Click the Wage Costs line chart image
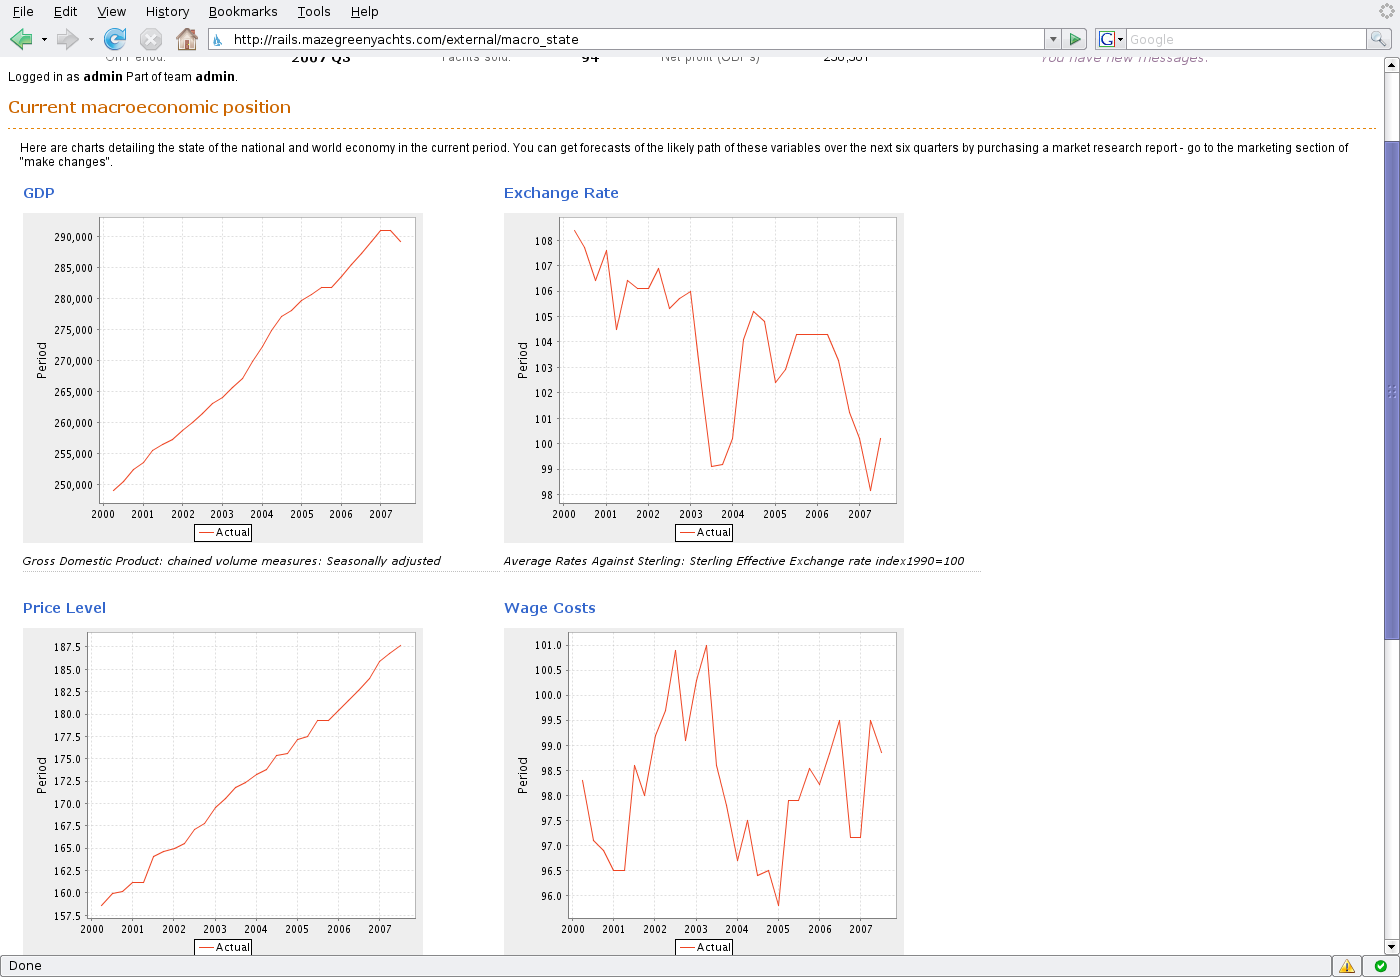Image resolution: width=1400 pixels, height=977 pixels. (704, 791)
